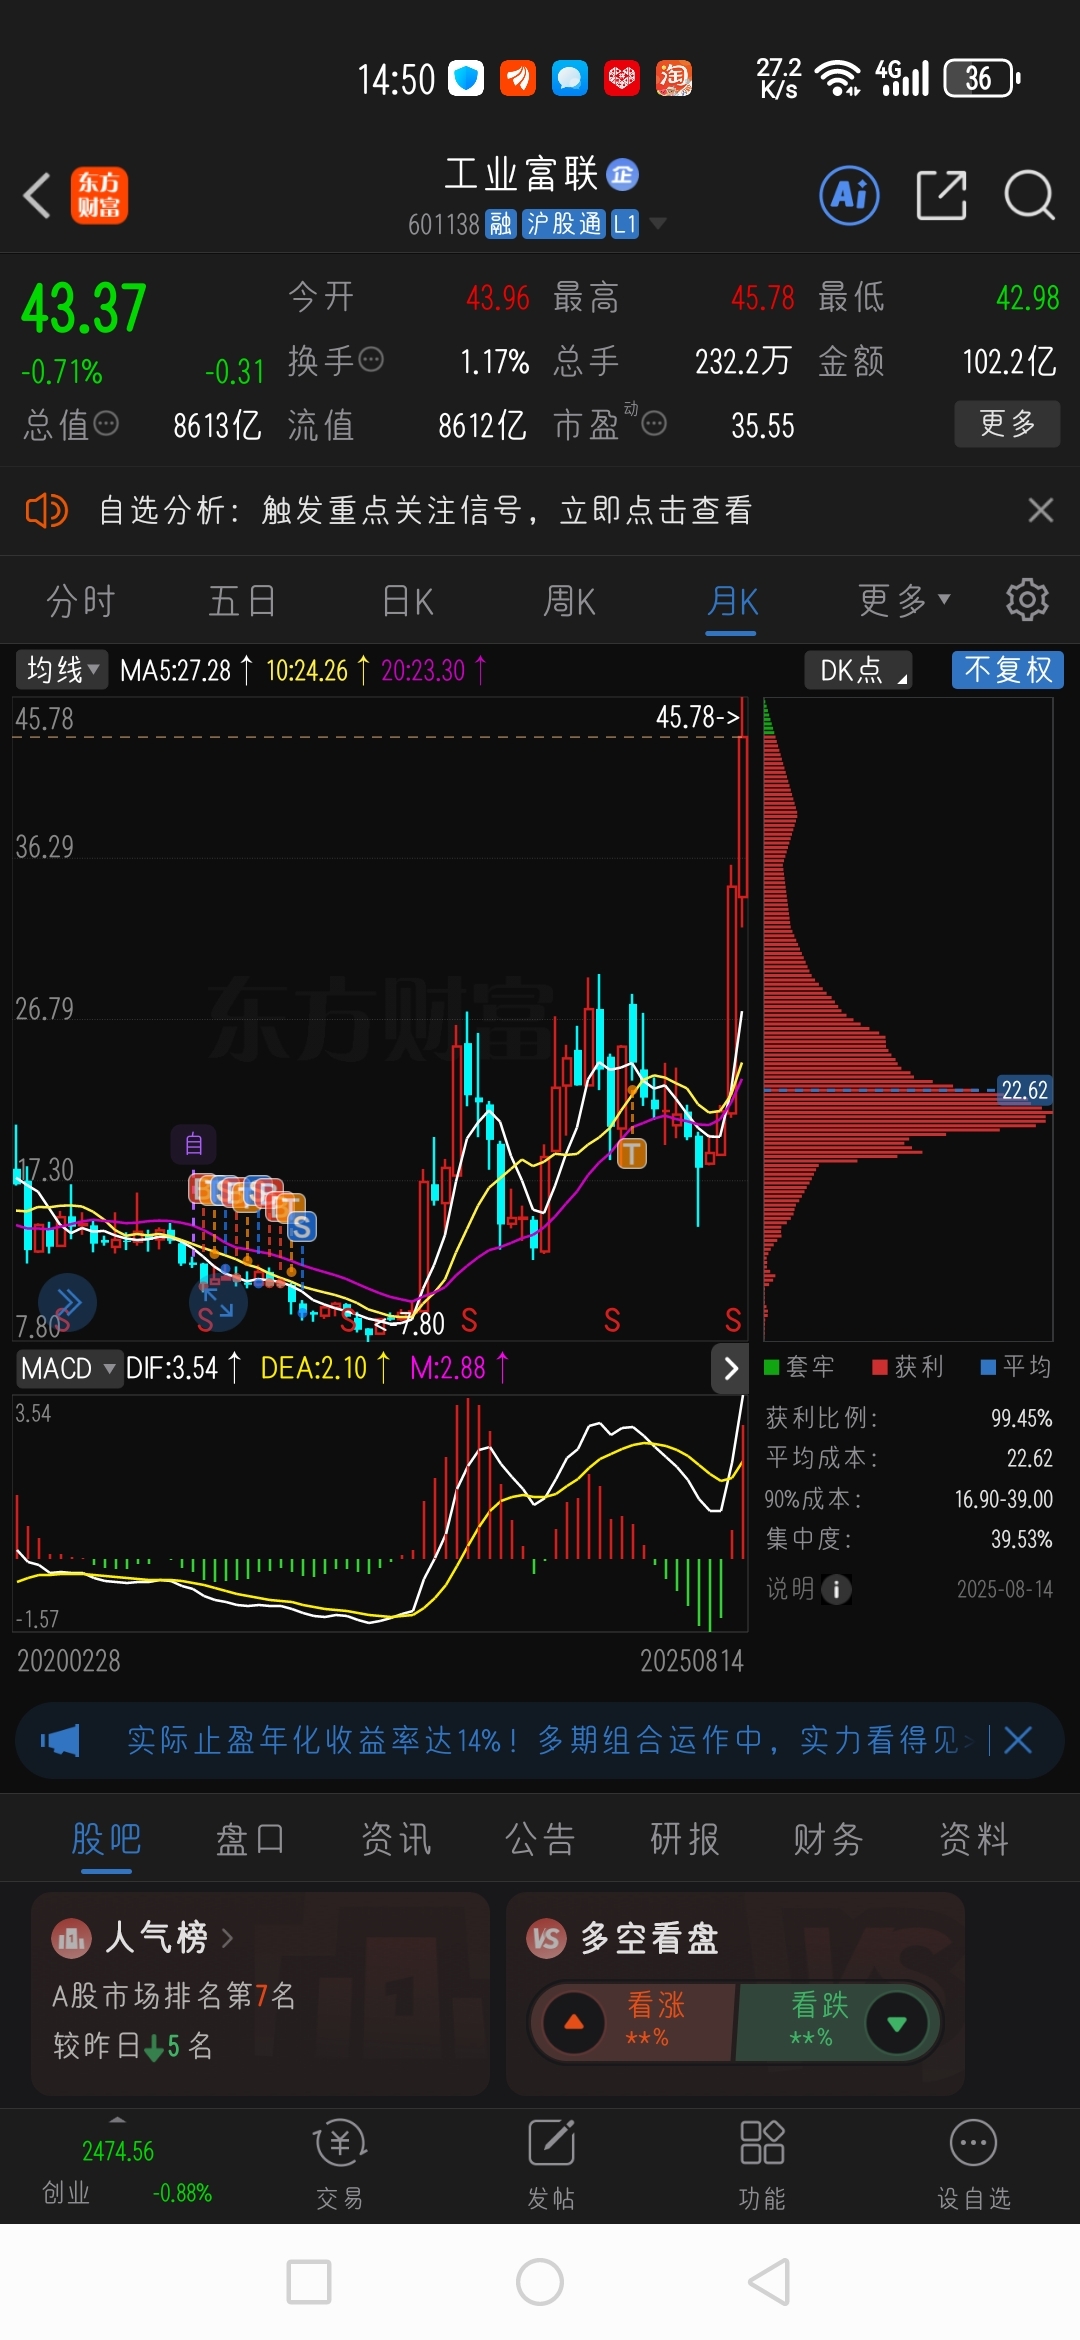Screen dimensions: 1080x2340
Task: Open the 财务 tab
Action: 828,1838
